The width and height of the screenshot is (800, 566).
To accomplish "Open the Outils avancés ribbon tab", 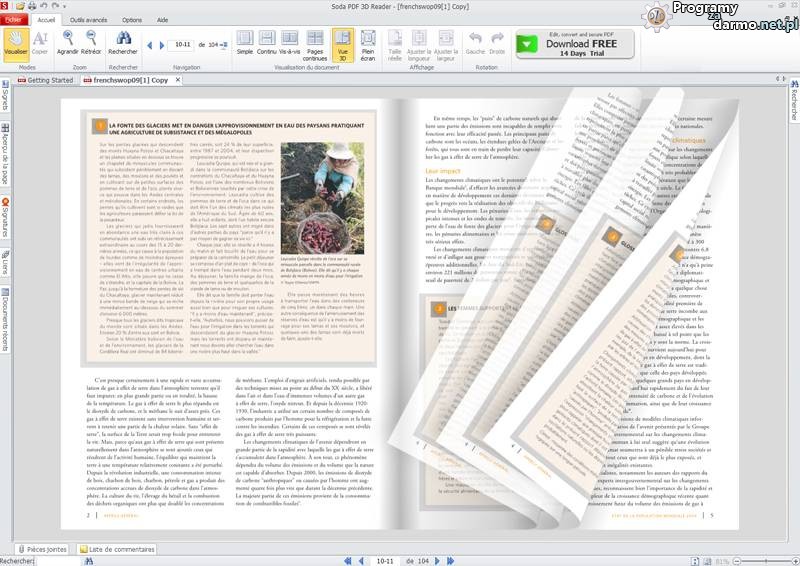I will [x=88, y=20].
